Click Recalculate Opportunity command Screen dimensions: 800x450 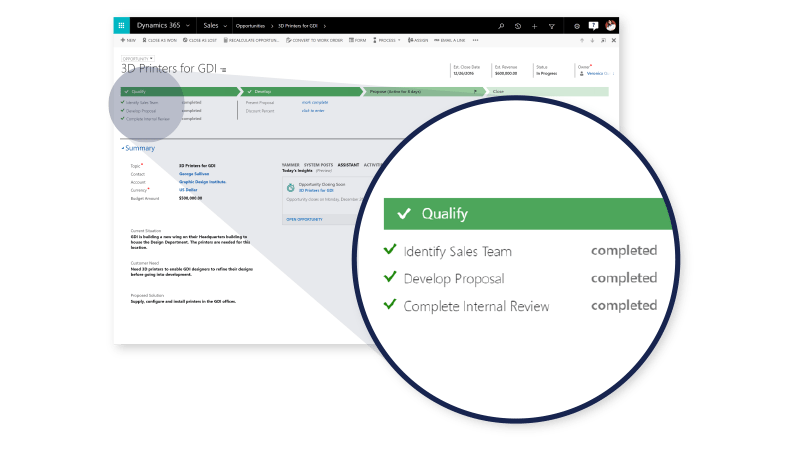point(251,40)
